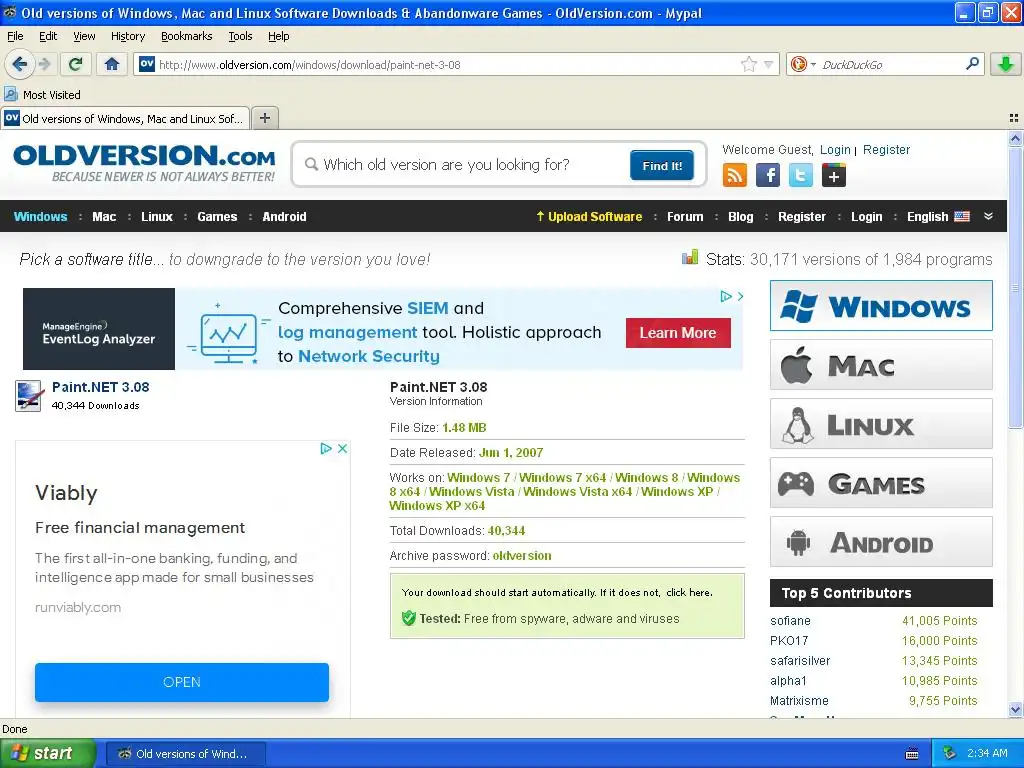Viewport: 1024px width, 768px height.
Task: Click the AdChoices icon on EventLog banner
Action: pos(726,296)
